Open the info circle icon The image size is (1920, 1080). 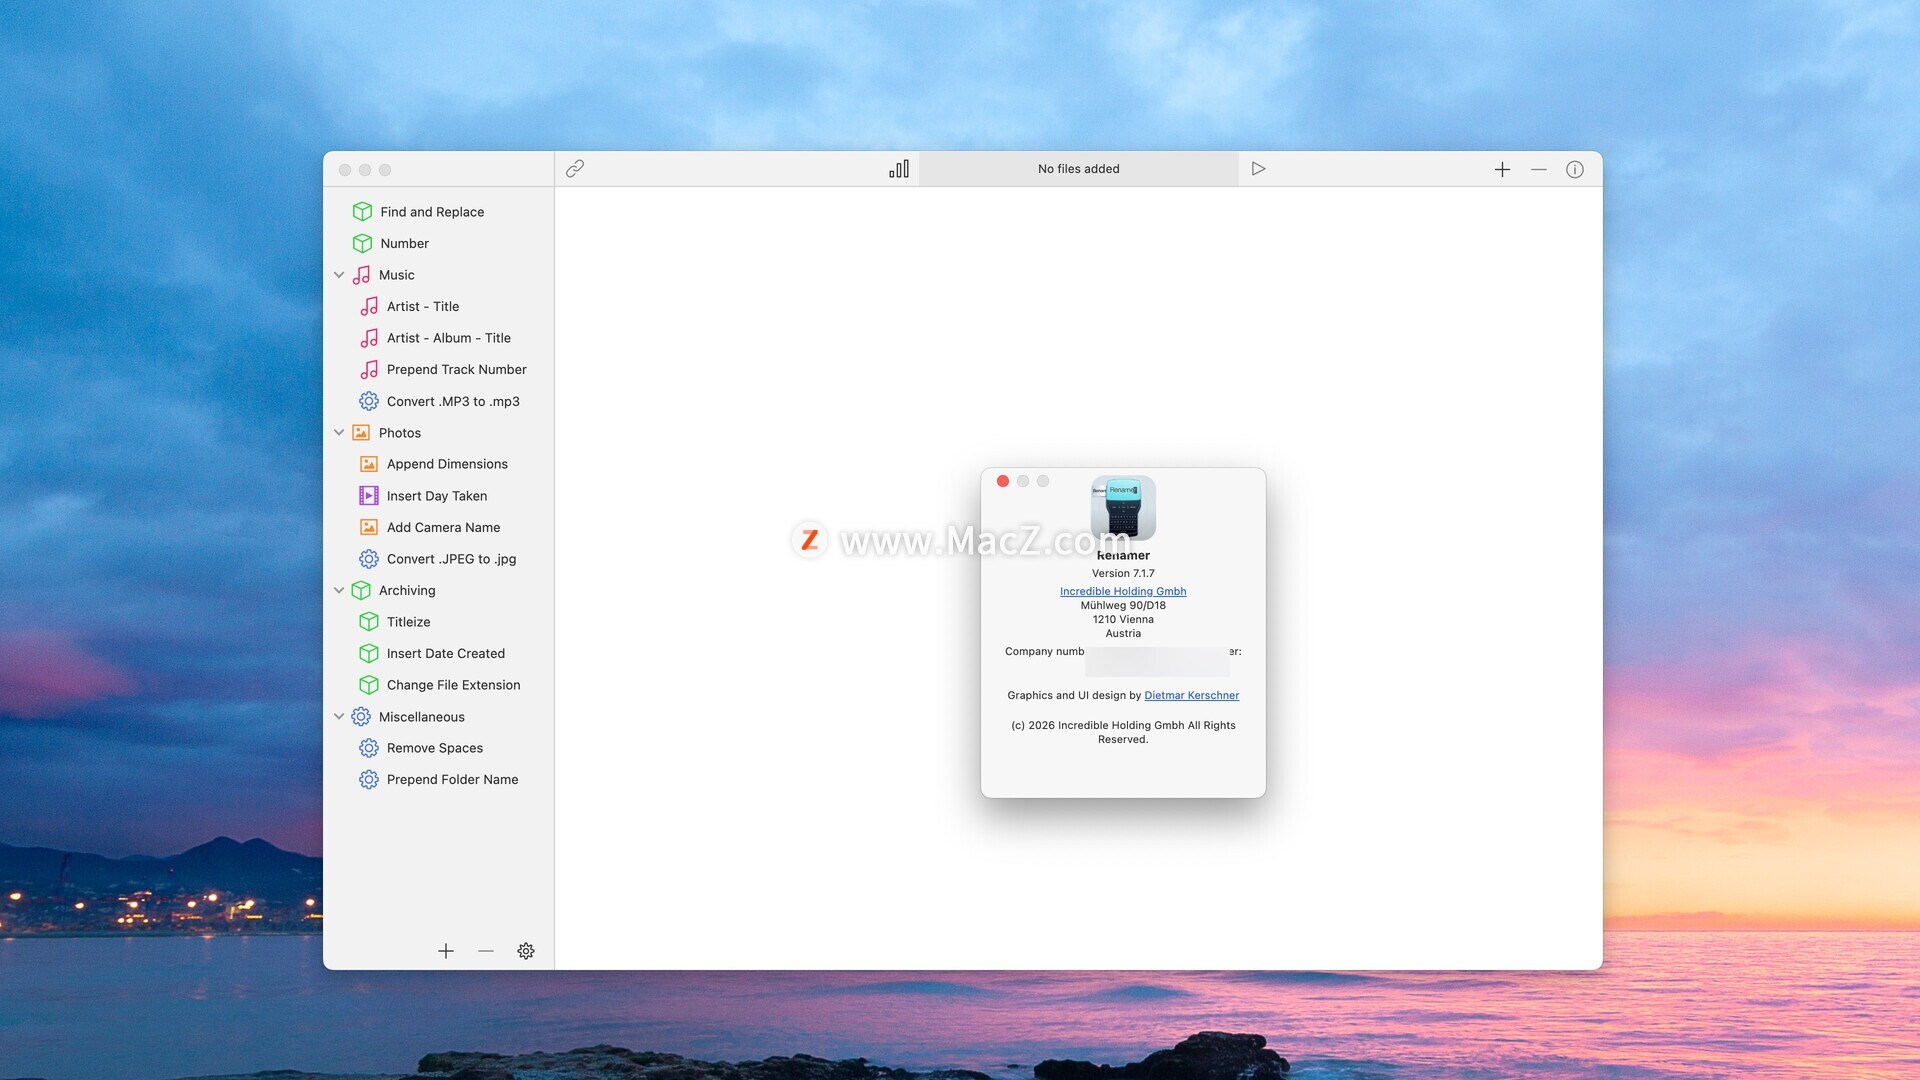tap(1575, 170)
